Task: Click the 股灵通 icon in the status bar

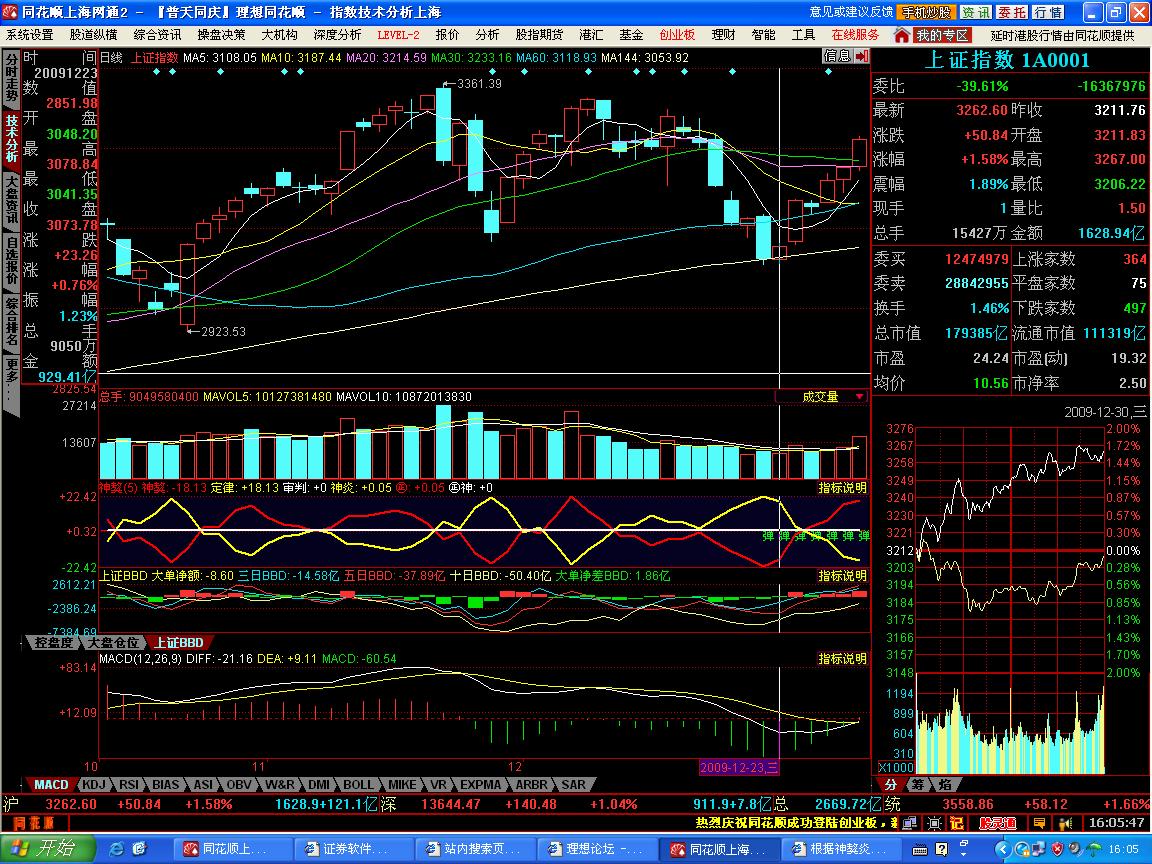Action: click(998, 824)
